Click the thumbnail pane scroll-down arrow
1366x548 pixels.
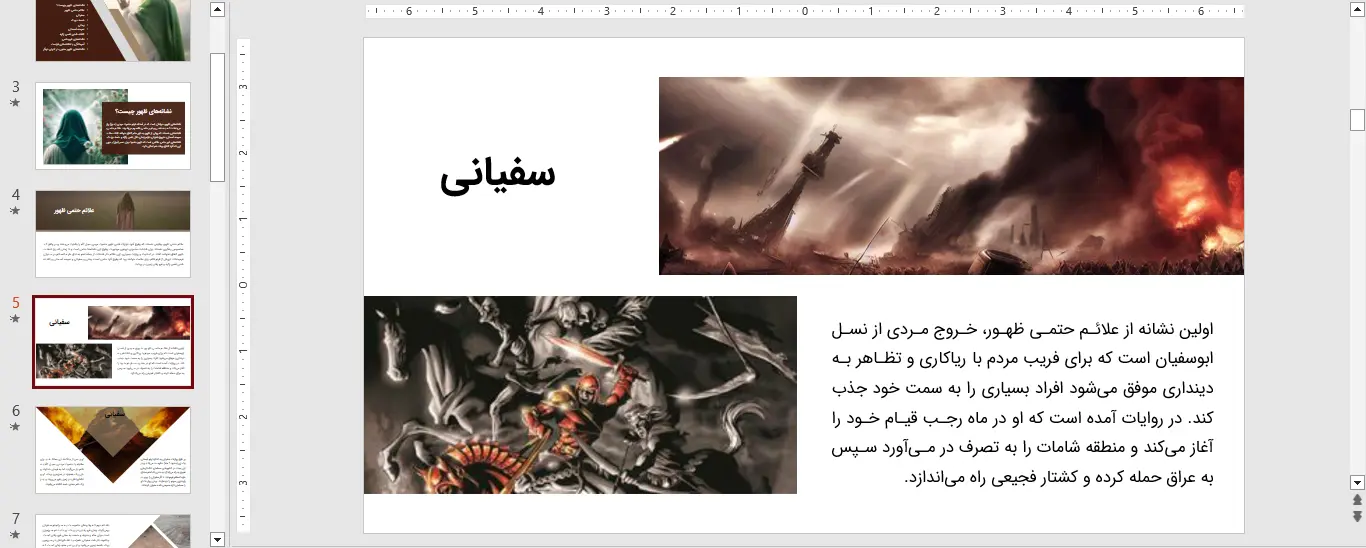218,539
